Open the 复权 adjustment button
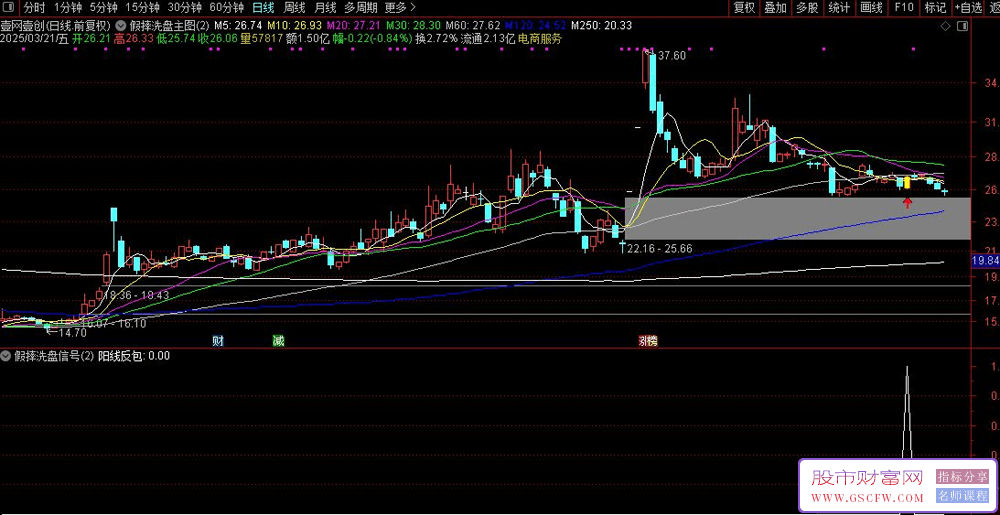This screenshot has height=515, width=1000. 744,8
